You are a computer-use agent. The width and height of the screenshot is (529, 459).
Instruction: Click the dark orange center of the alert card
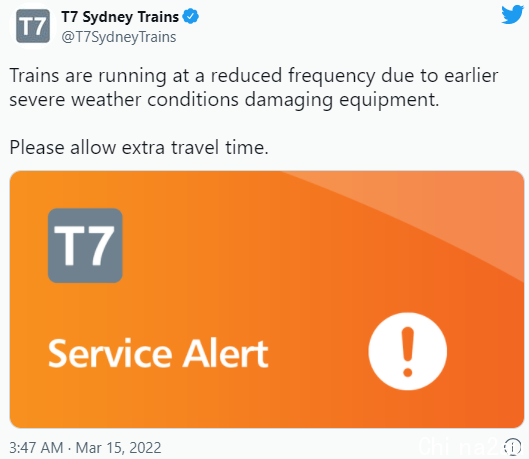pos(267,299)
